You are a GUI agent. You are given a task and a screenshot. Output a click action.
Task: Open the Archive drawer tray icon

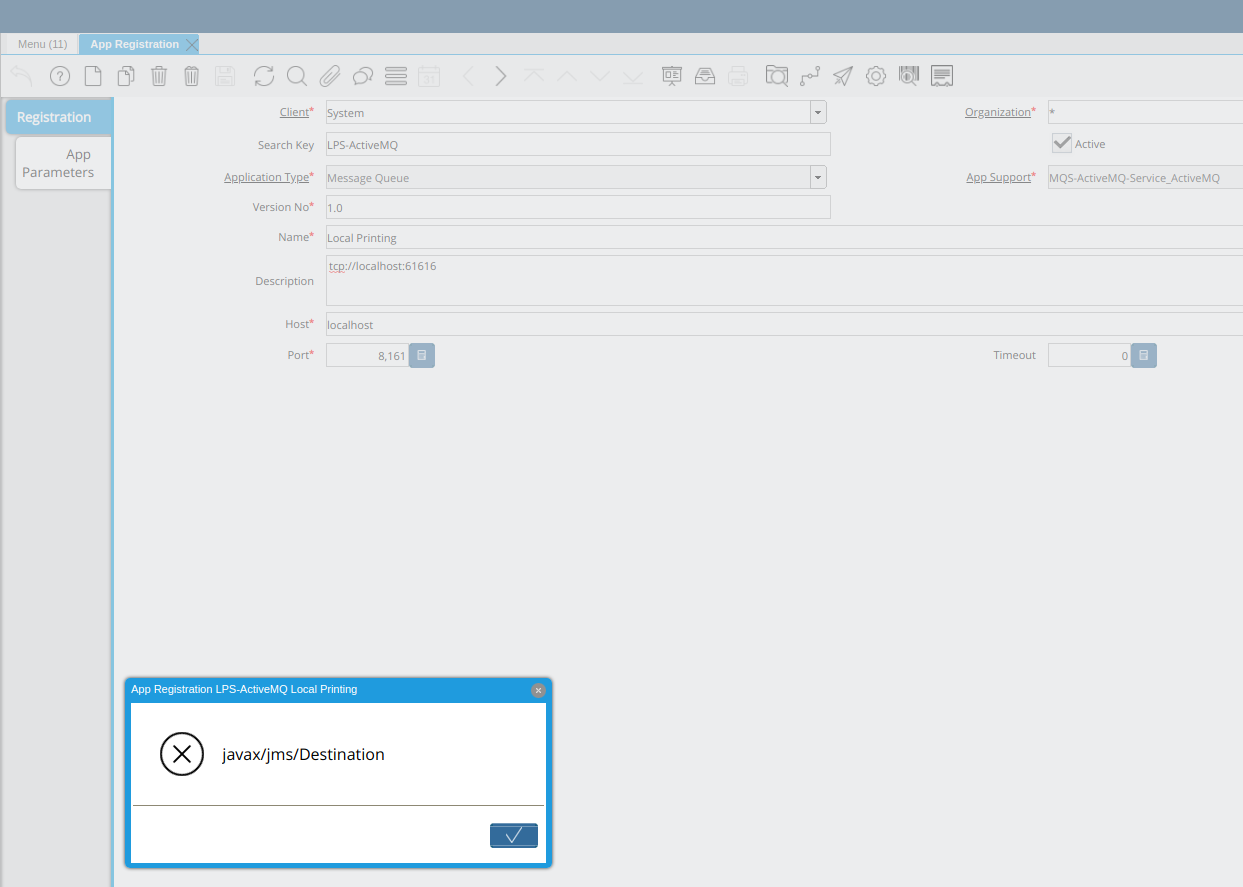(x=705, y=76)
